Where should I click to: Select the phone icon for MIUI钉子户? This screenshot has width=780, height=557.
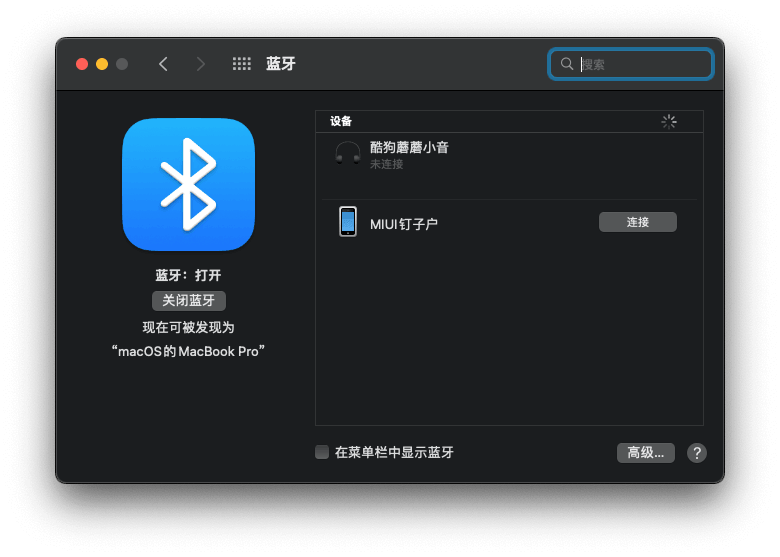coord(348,221)
